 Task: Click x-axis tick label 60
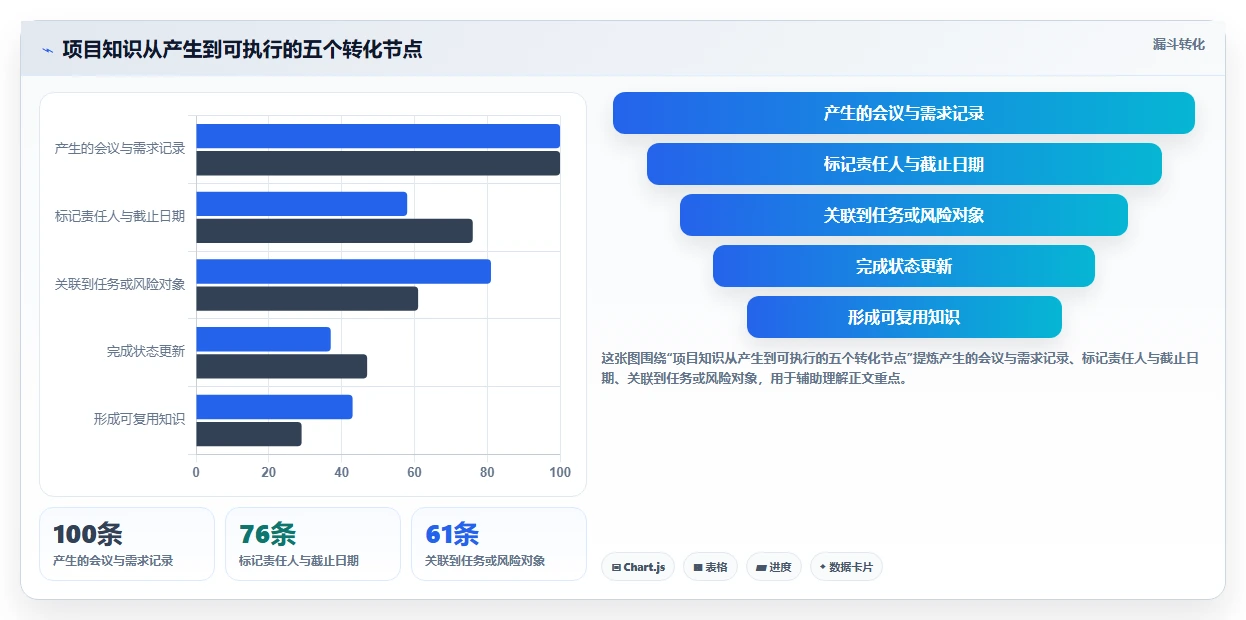(x=414, y=472)
